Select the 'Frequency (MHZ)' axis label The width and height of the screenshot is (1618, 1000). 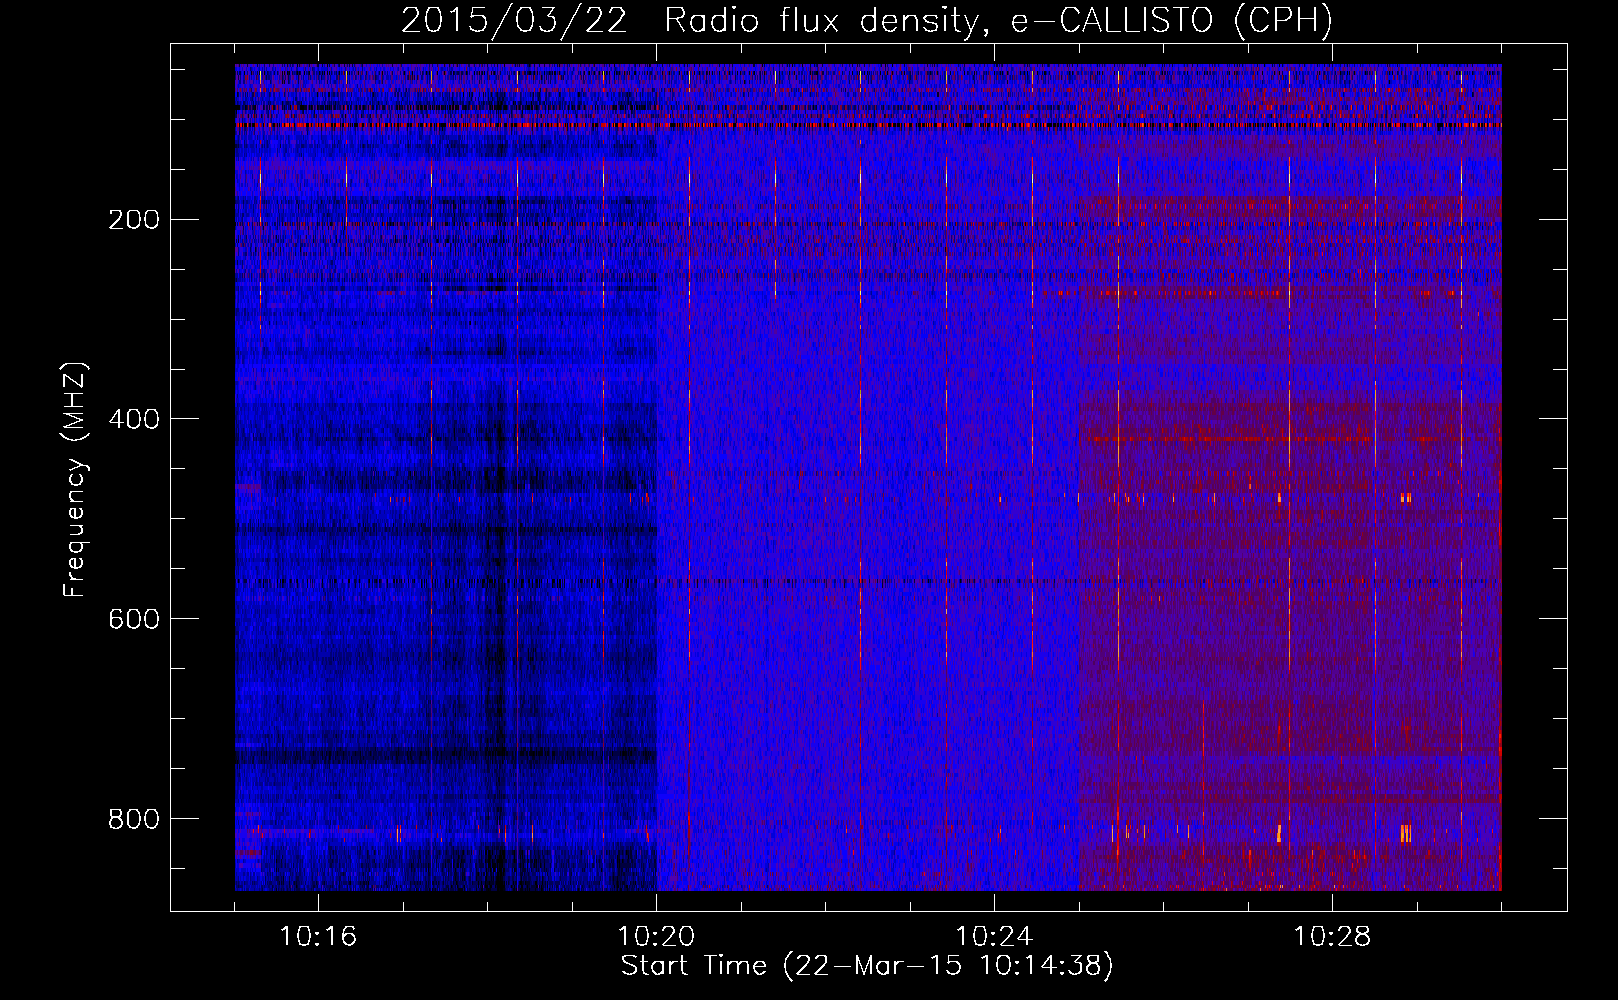point(75,480)
